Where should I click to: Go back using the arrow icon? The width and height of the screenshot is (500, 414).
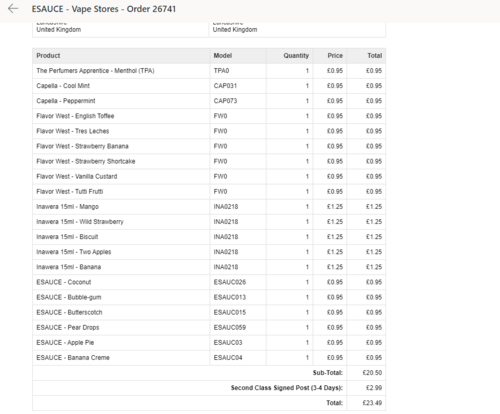pos(13,9)
